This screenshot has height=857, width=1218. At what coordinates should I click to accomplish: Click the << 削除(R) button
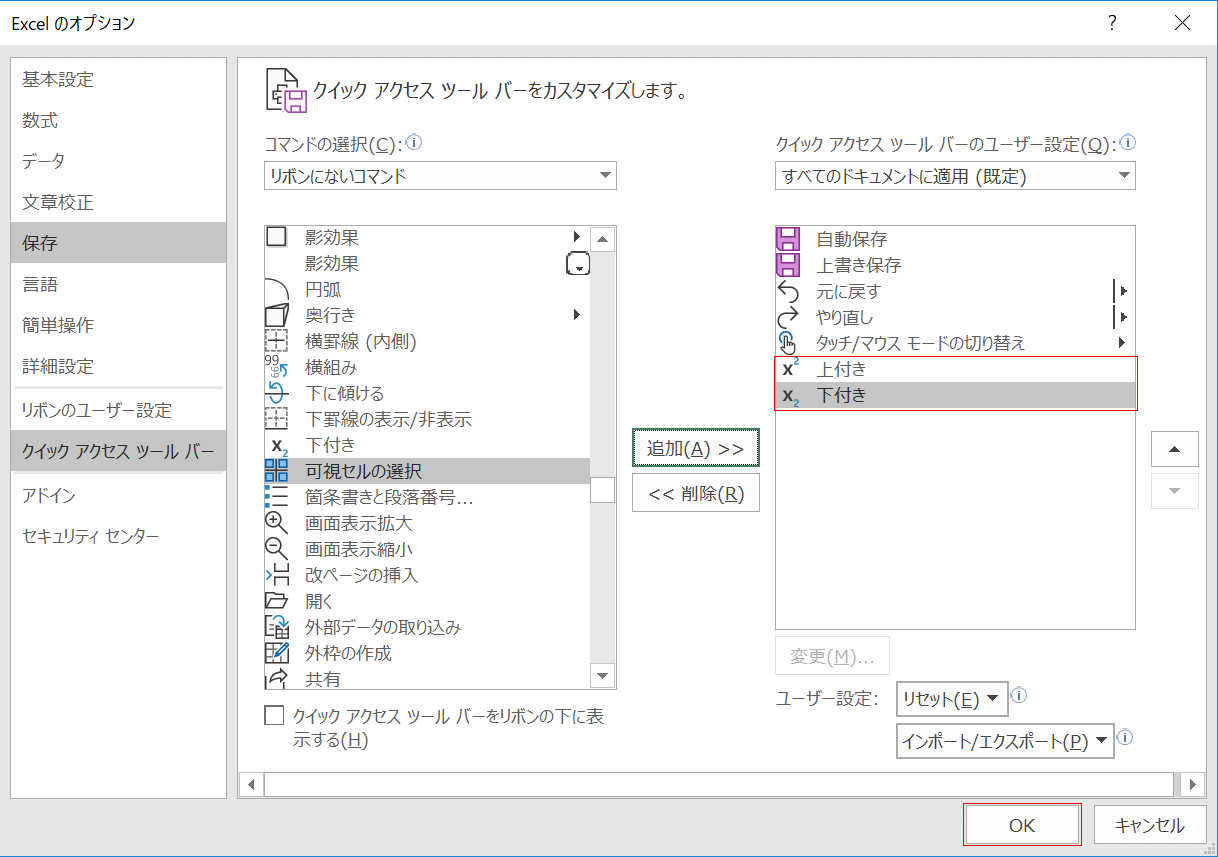(696, 493)
